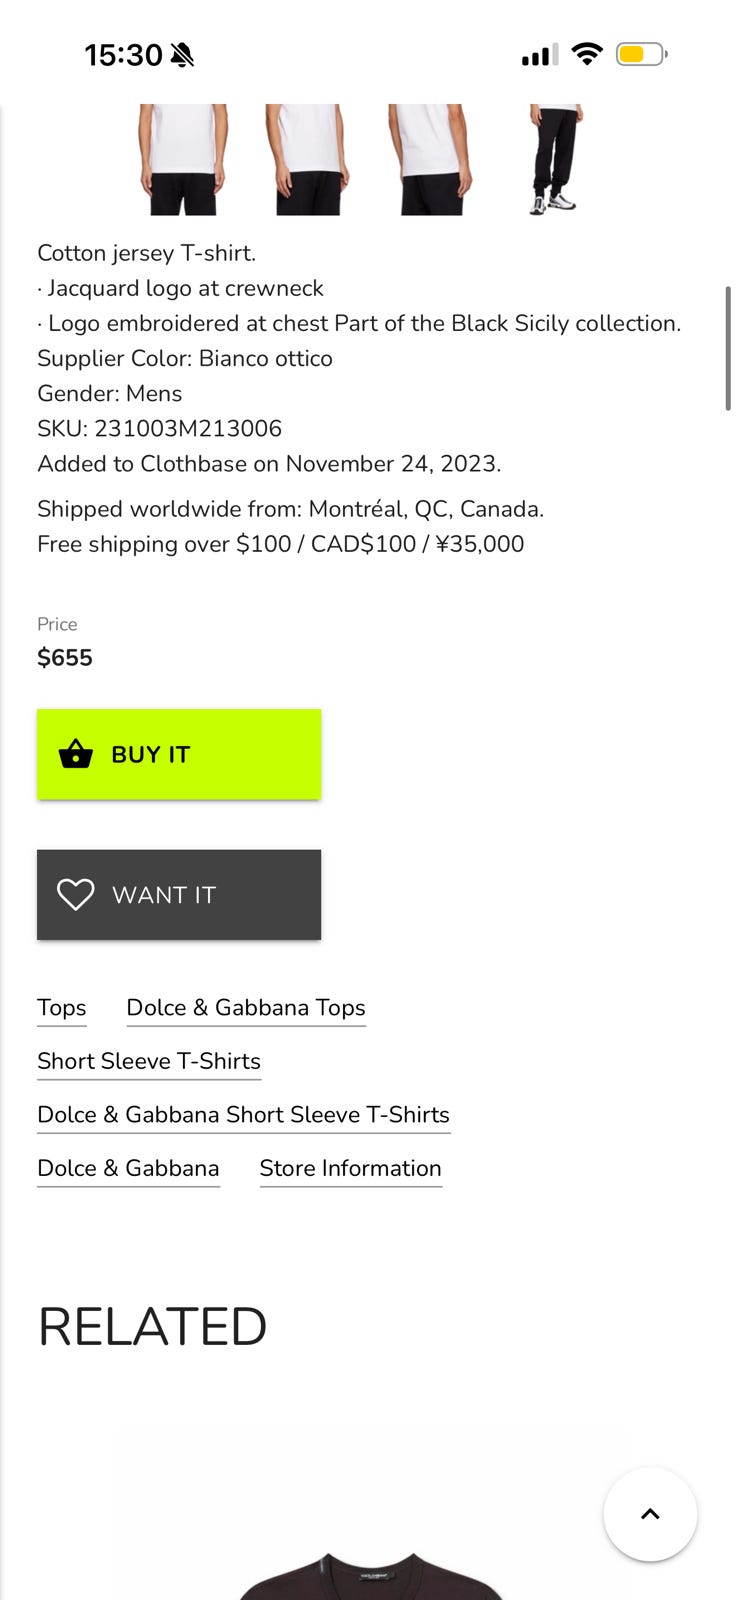The height and width of the screenshot is (1600, 736).
Task: Tap the muted bell icon beside the clock
Action: click(182, 55)
